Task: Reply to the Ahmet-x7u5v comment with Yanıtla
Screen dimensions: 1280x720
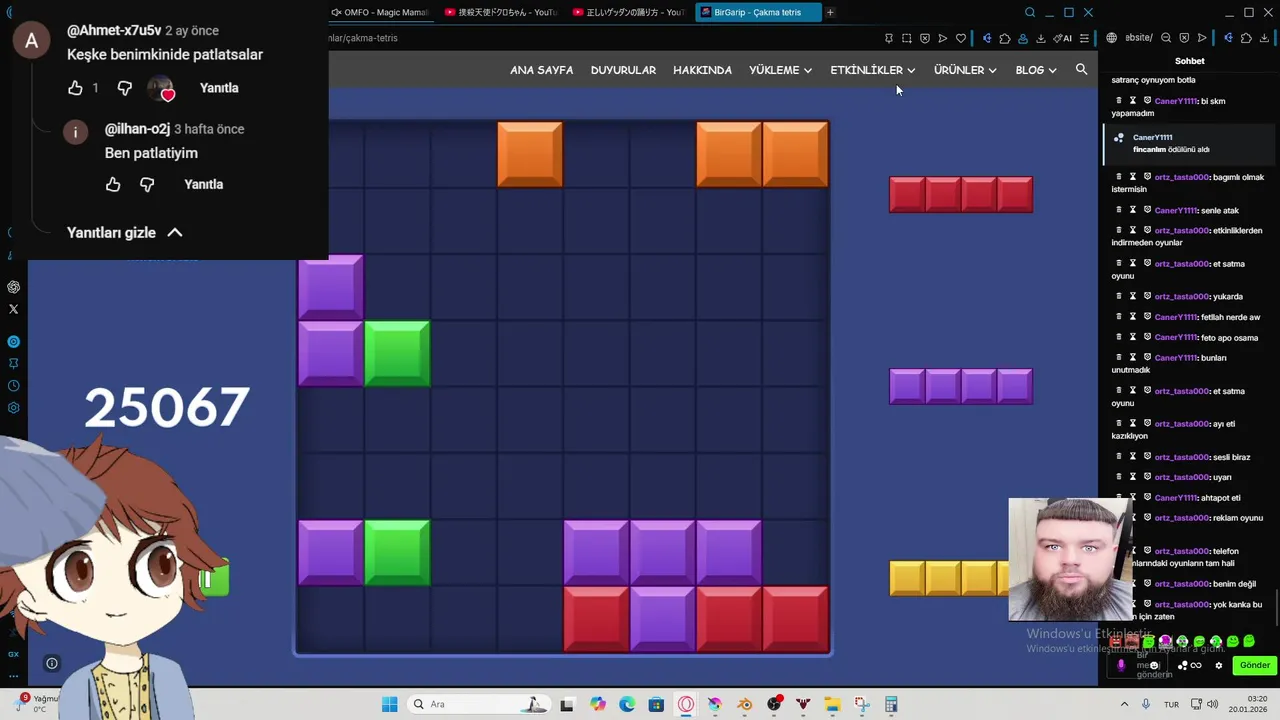Action: coord(219,88)
